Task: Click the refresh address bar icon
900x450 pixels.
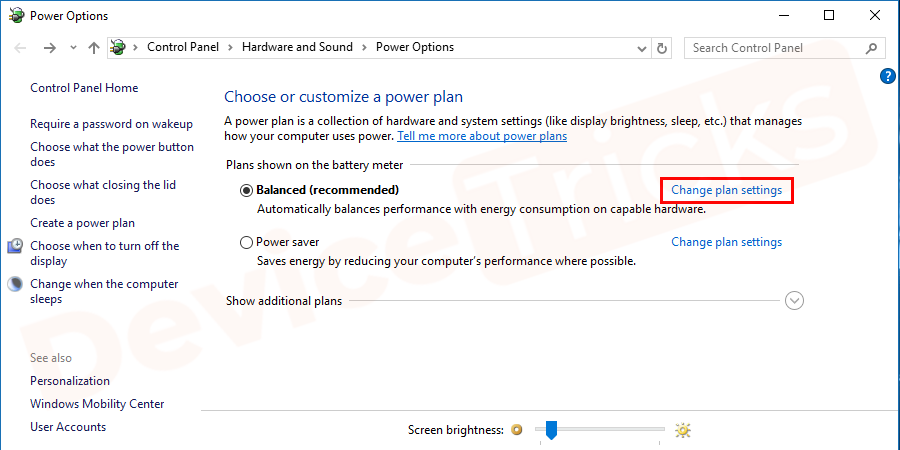Action: click(661, 47)
